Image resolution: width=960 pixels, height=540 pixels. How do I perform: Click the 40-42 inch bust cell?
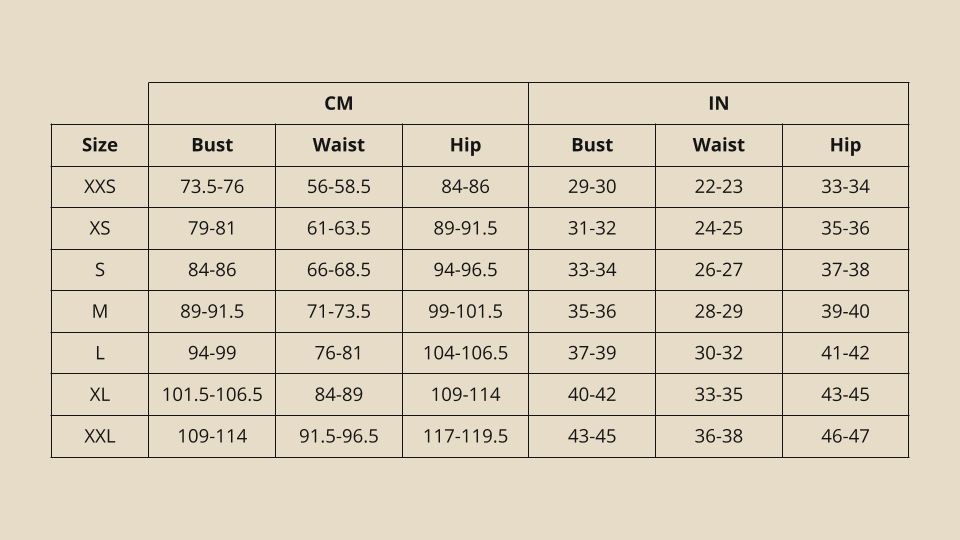(x=592, y=395)
